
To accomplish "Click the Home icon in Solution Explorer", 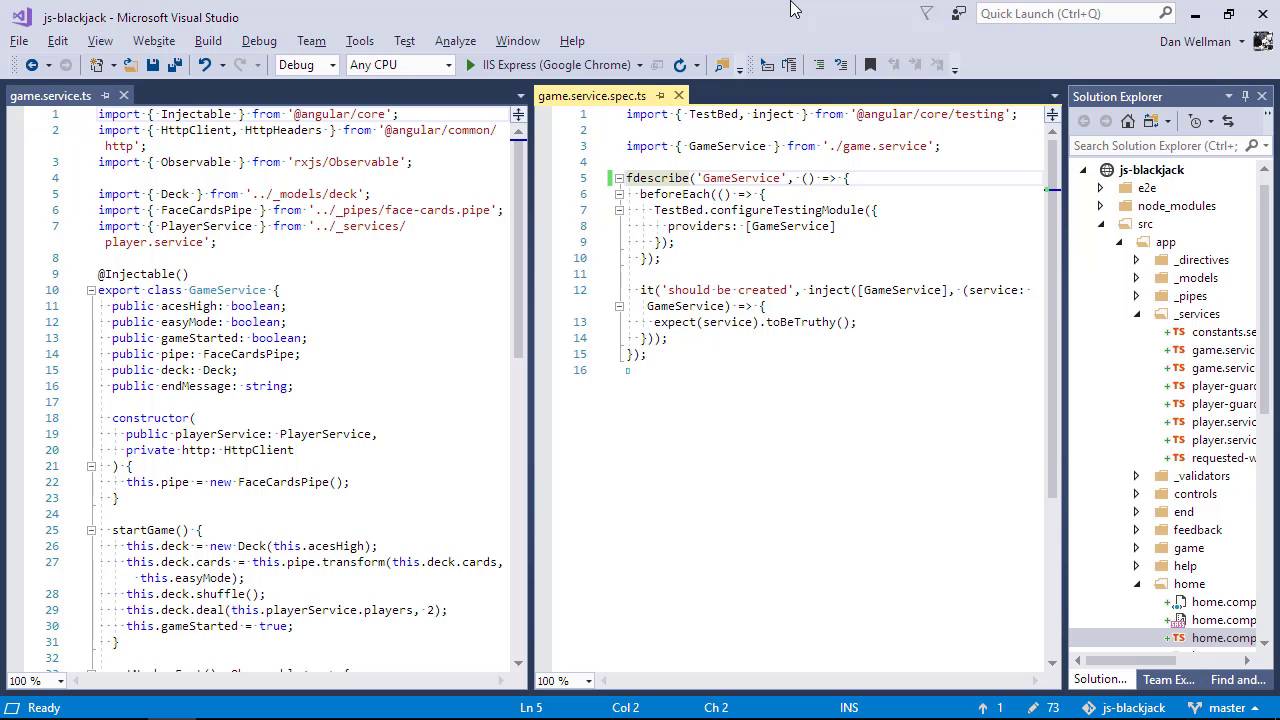I will (x=1128, y=121).
